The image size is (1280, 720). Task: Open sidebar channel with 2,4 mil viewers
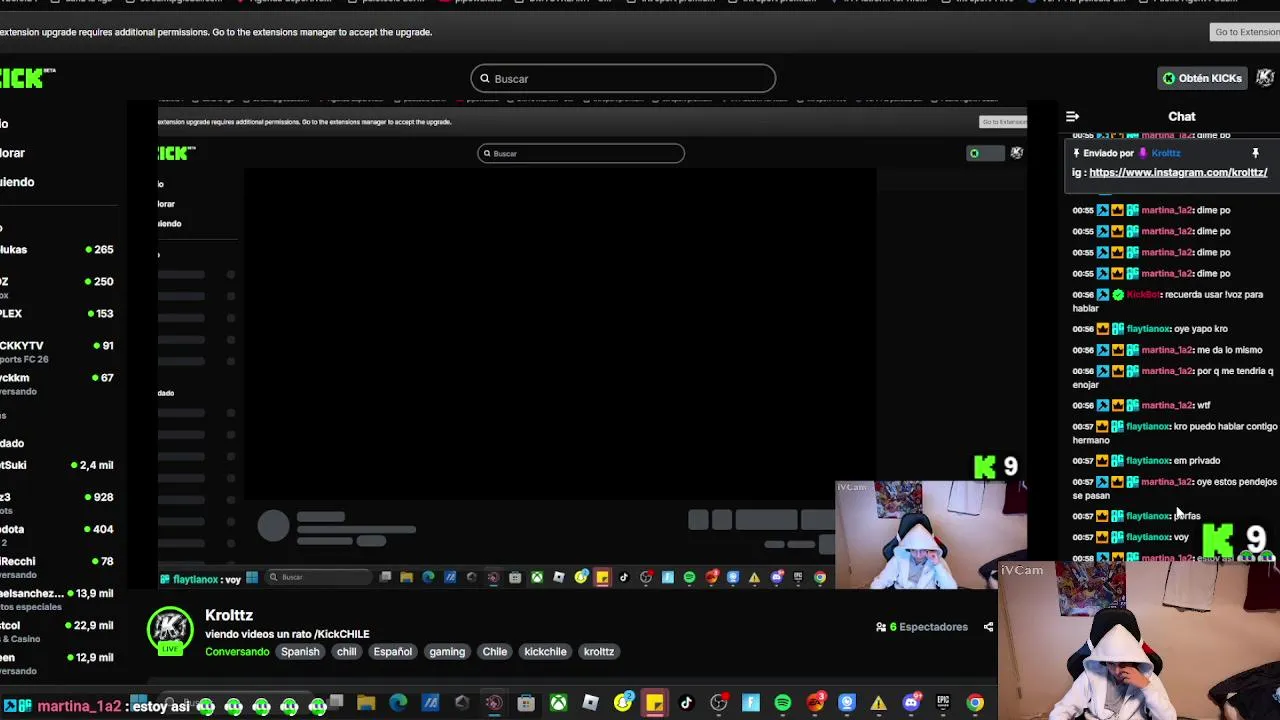[58, 465]
